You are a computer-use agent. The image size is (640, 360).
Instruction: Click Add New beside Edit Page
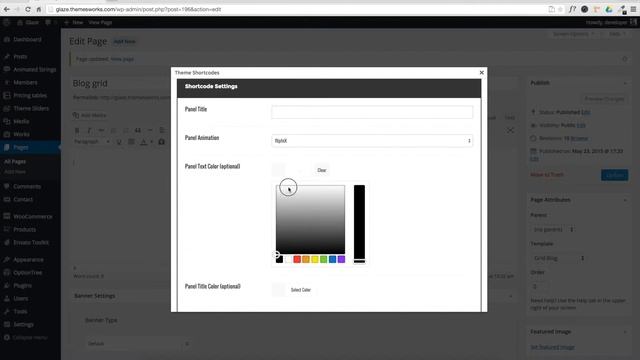[x=124, y=42]
